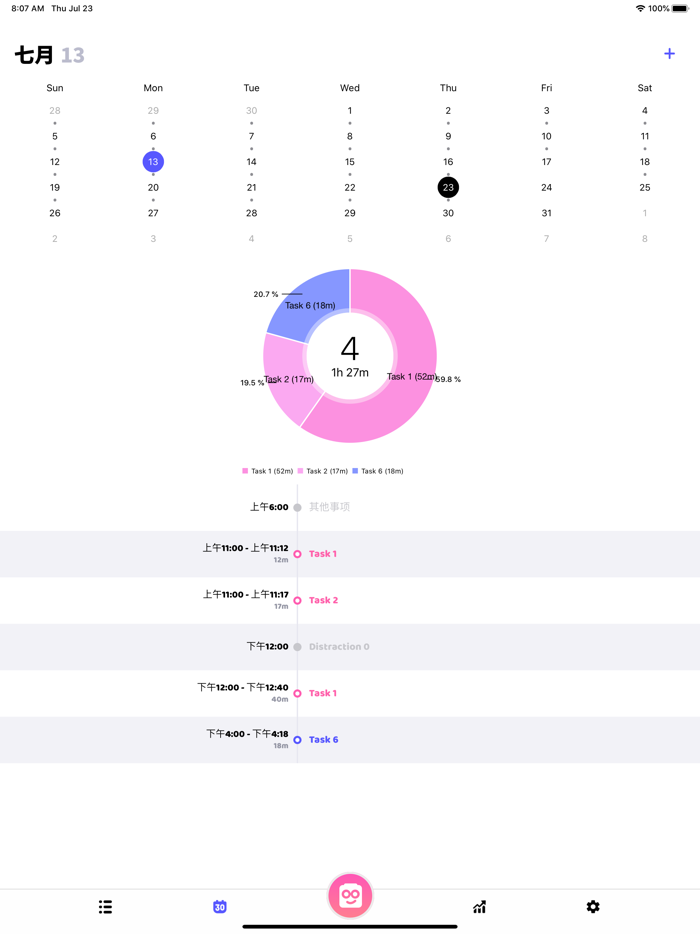Open the settings gear icon
700x934 pixels.
click(593, 906)
